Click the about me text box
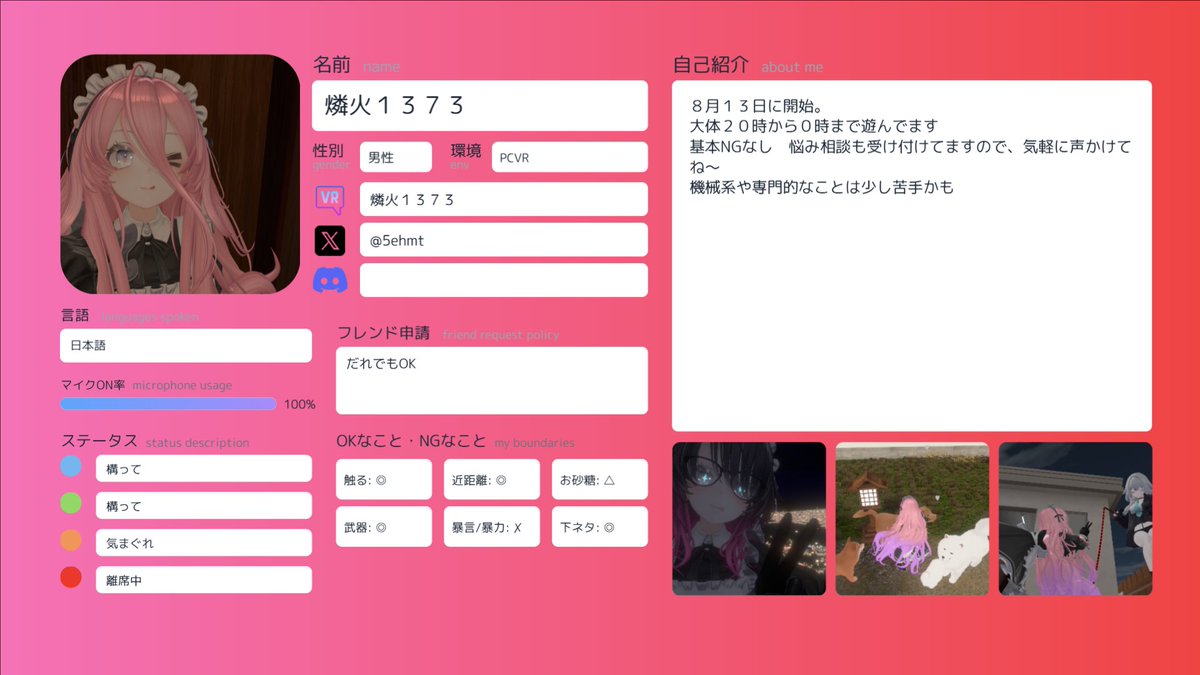1200x675 pixels. (x=912, y=256)
